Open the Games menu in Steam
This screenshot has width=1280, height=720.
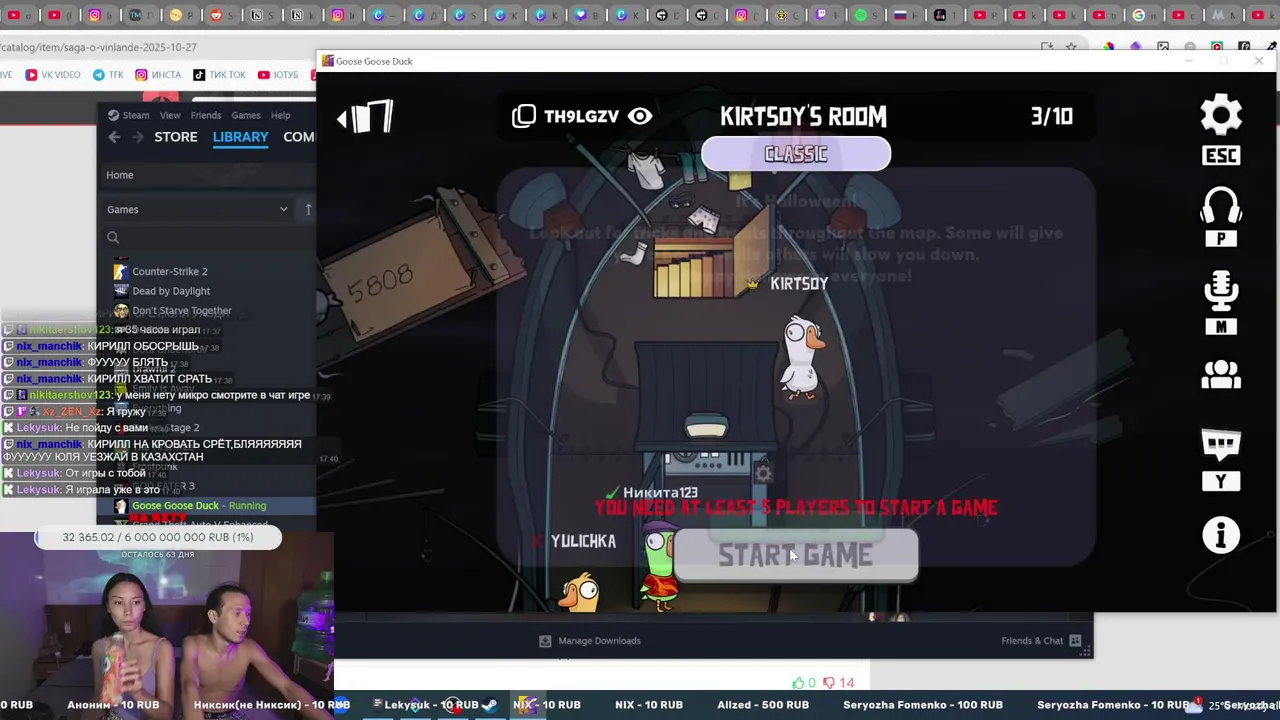click(x=246, y=115)
